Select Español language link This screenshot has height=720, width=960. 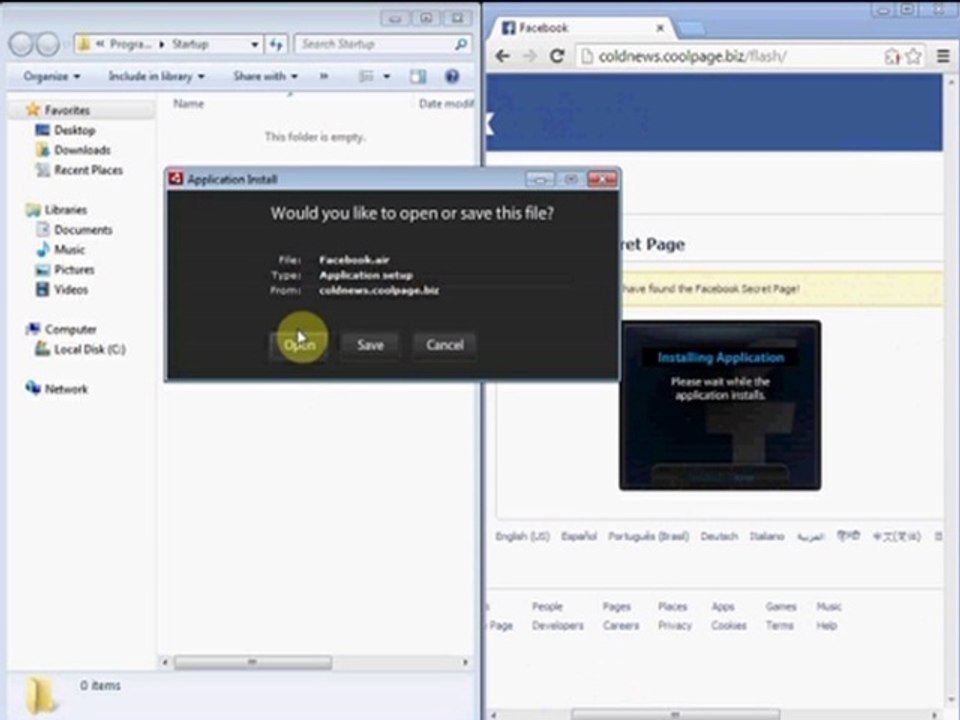579,536
